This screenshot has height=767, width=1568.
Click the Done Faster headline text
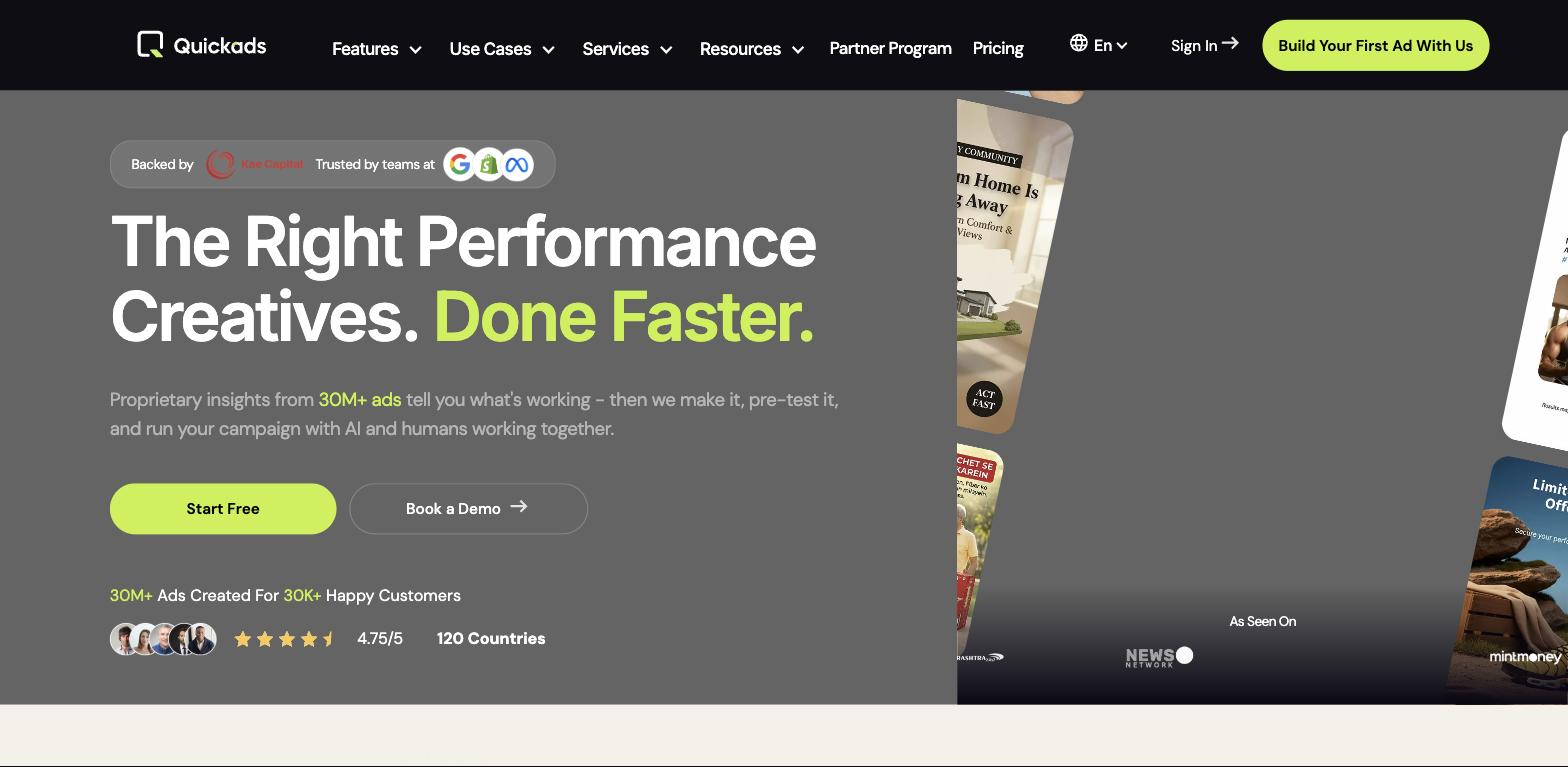pyautogui.click(x=624, y=317)
